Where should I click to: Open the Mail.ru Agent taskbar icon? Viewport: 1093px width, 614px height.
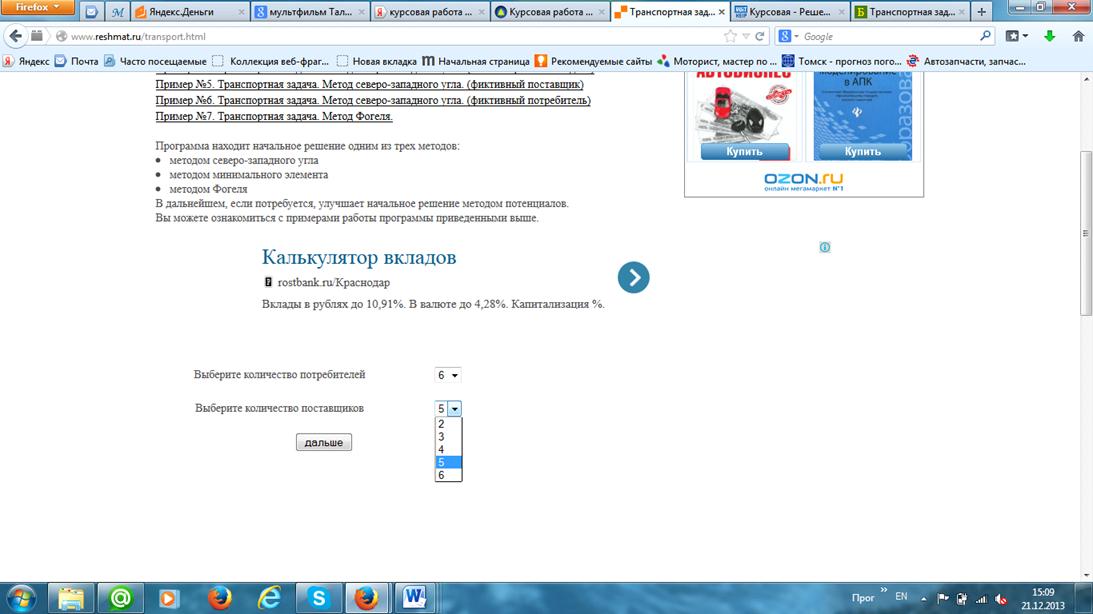pyautogui.click(x=120, y=598)
